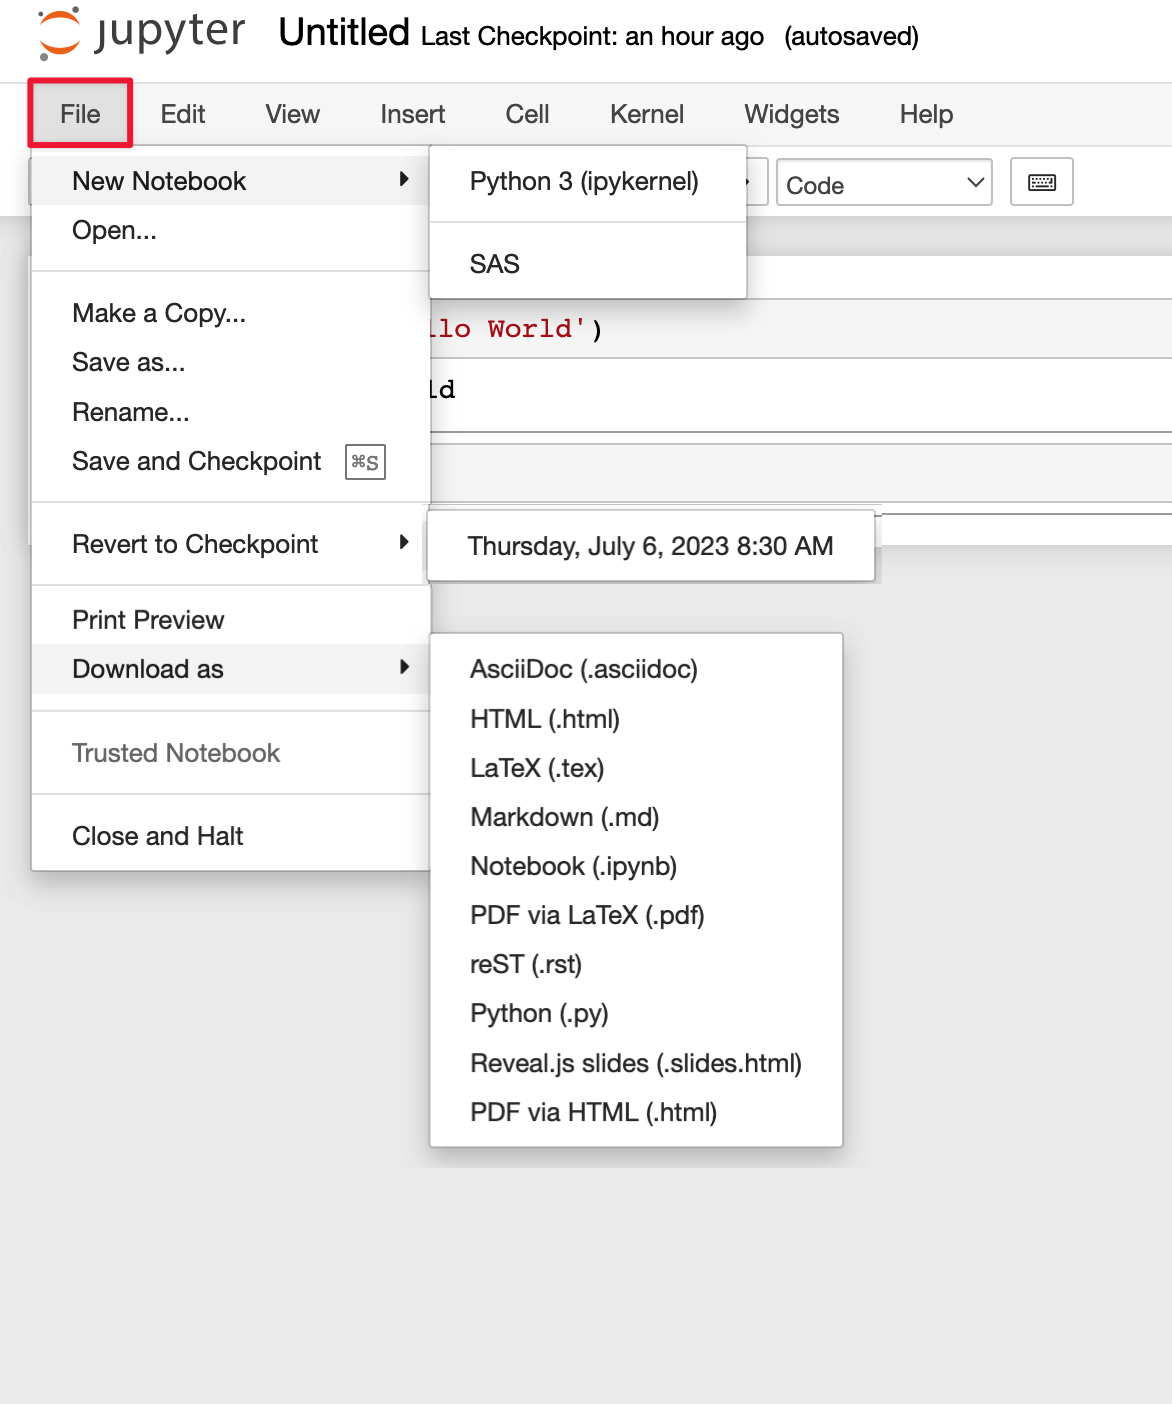Click the Last Checkpoint status text
Screen dimensions: 1172x1404
point(592,37)
